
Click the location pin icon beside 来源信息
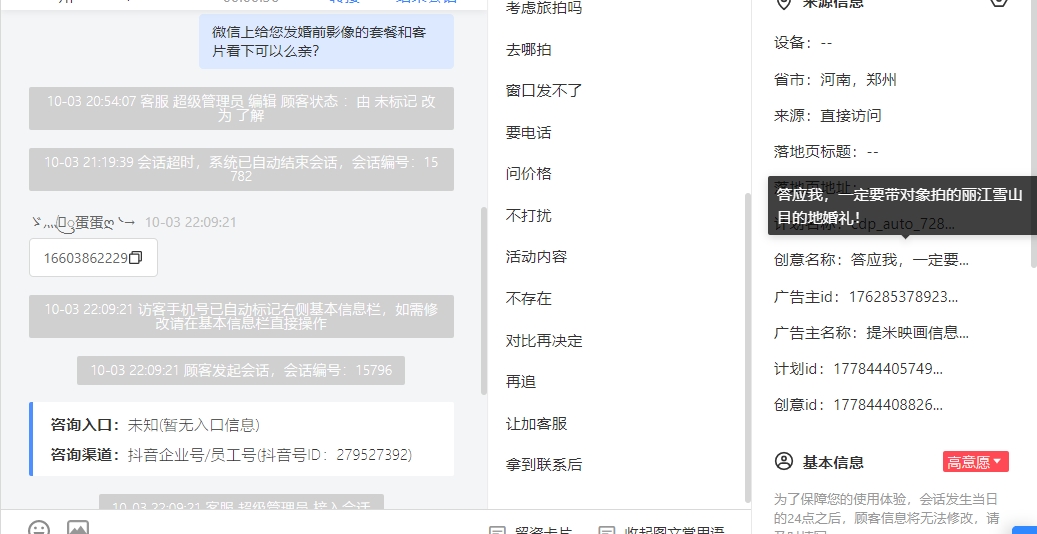(784, 3)
